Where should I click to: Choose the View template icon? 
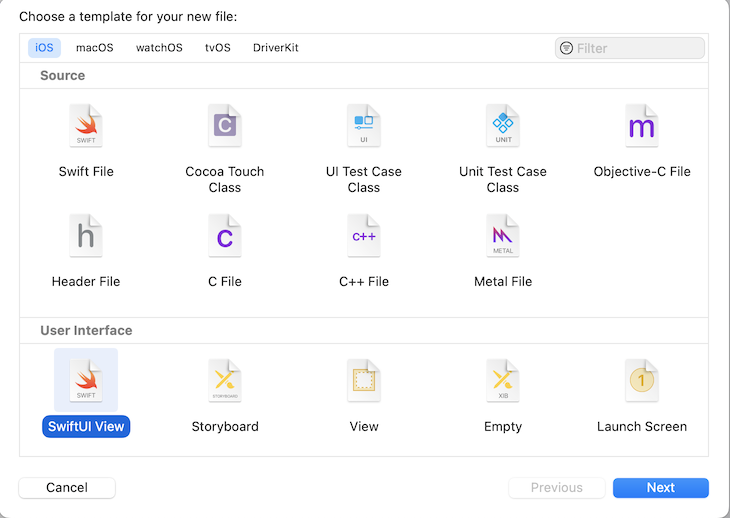pos(364,381)
